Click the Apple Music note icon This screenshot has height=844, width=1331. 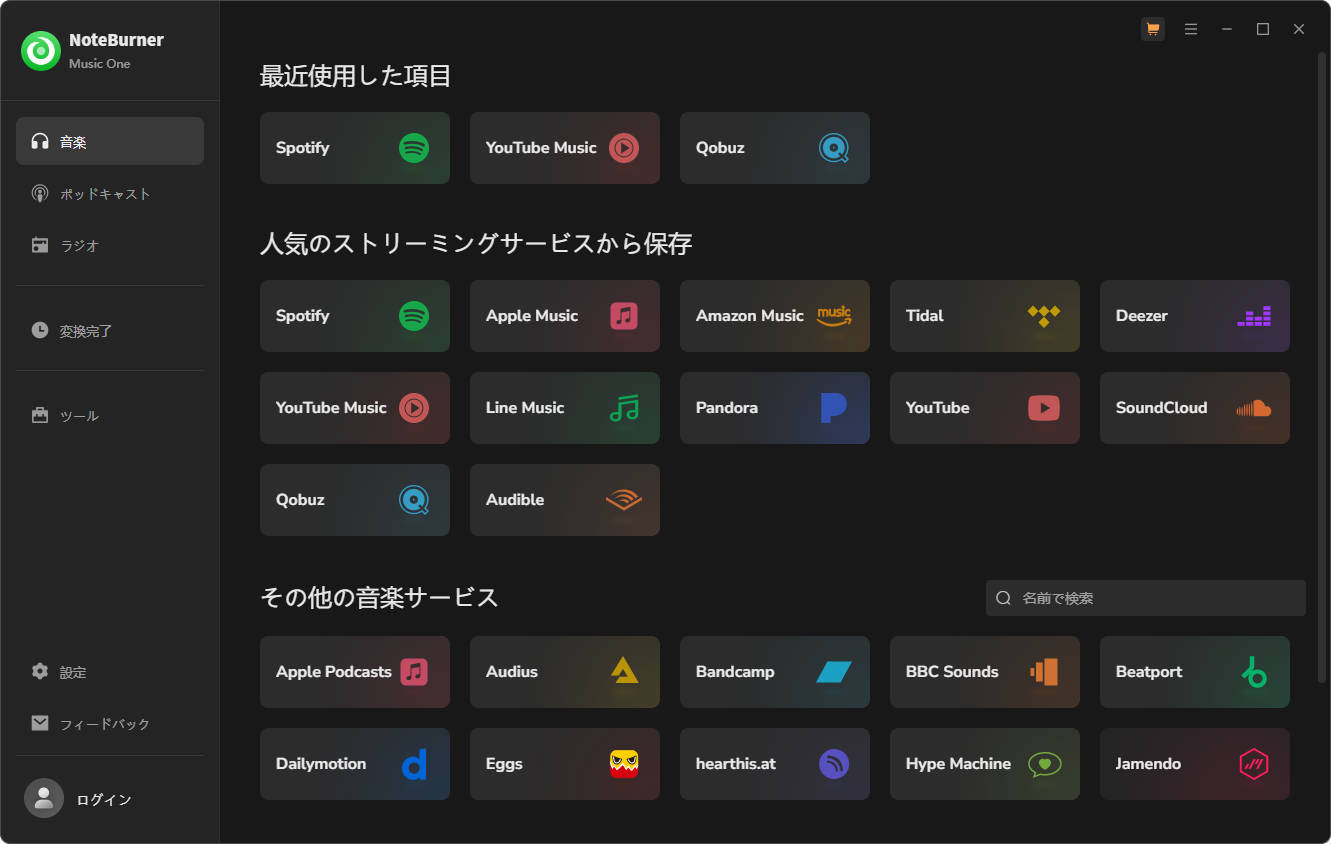coord(624,316)
